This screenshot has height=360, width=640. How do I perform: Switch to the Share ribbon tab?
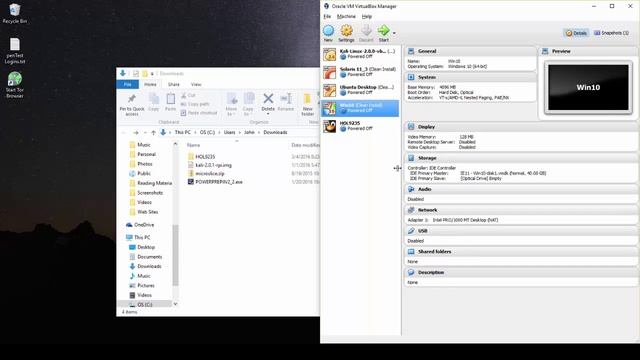click(174, 84)
